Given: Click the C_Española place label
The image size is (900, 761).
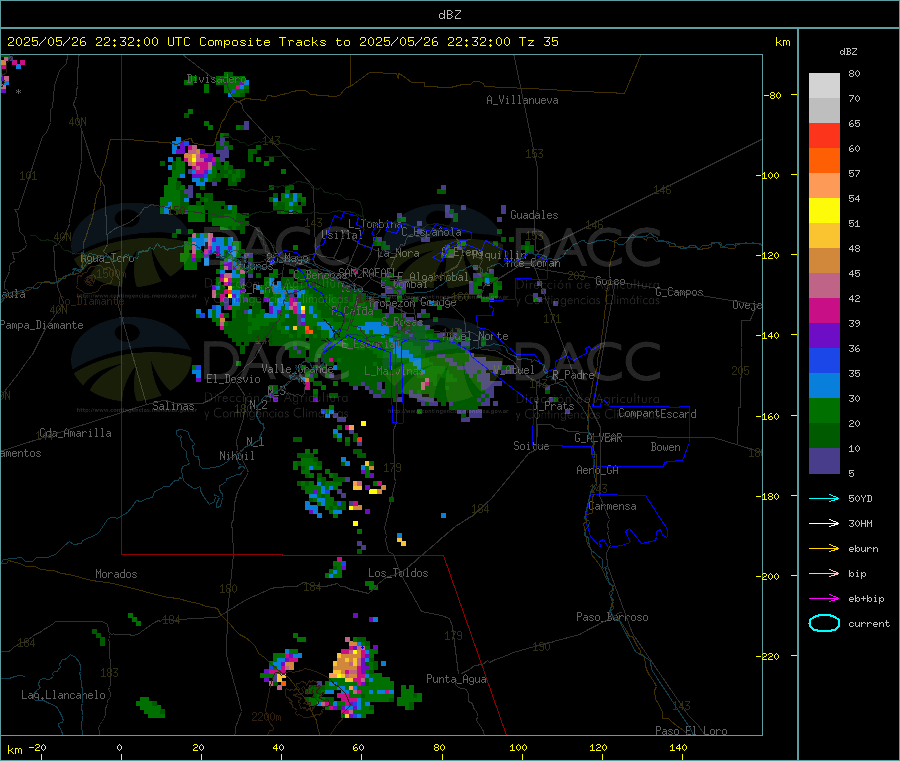Looking at the screenshot, I should (431, 232).
